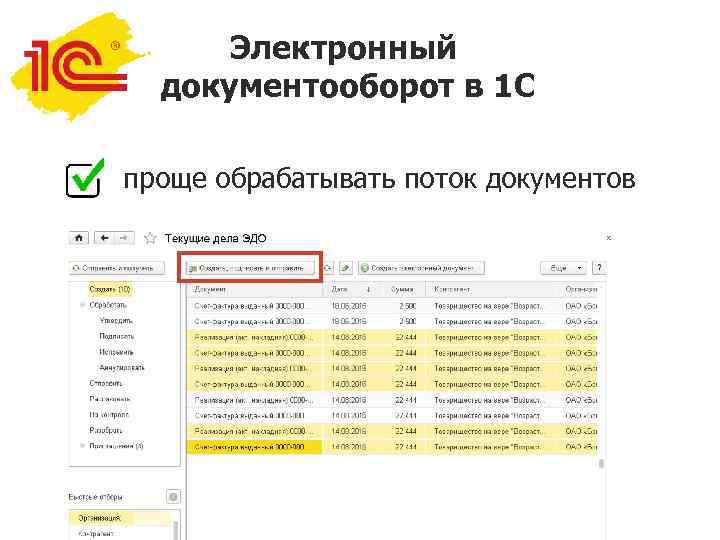This screenshot has height=540, width=720.
Task: Click the quick filters list scrollbar
Action: tap(175, 529)
